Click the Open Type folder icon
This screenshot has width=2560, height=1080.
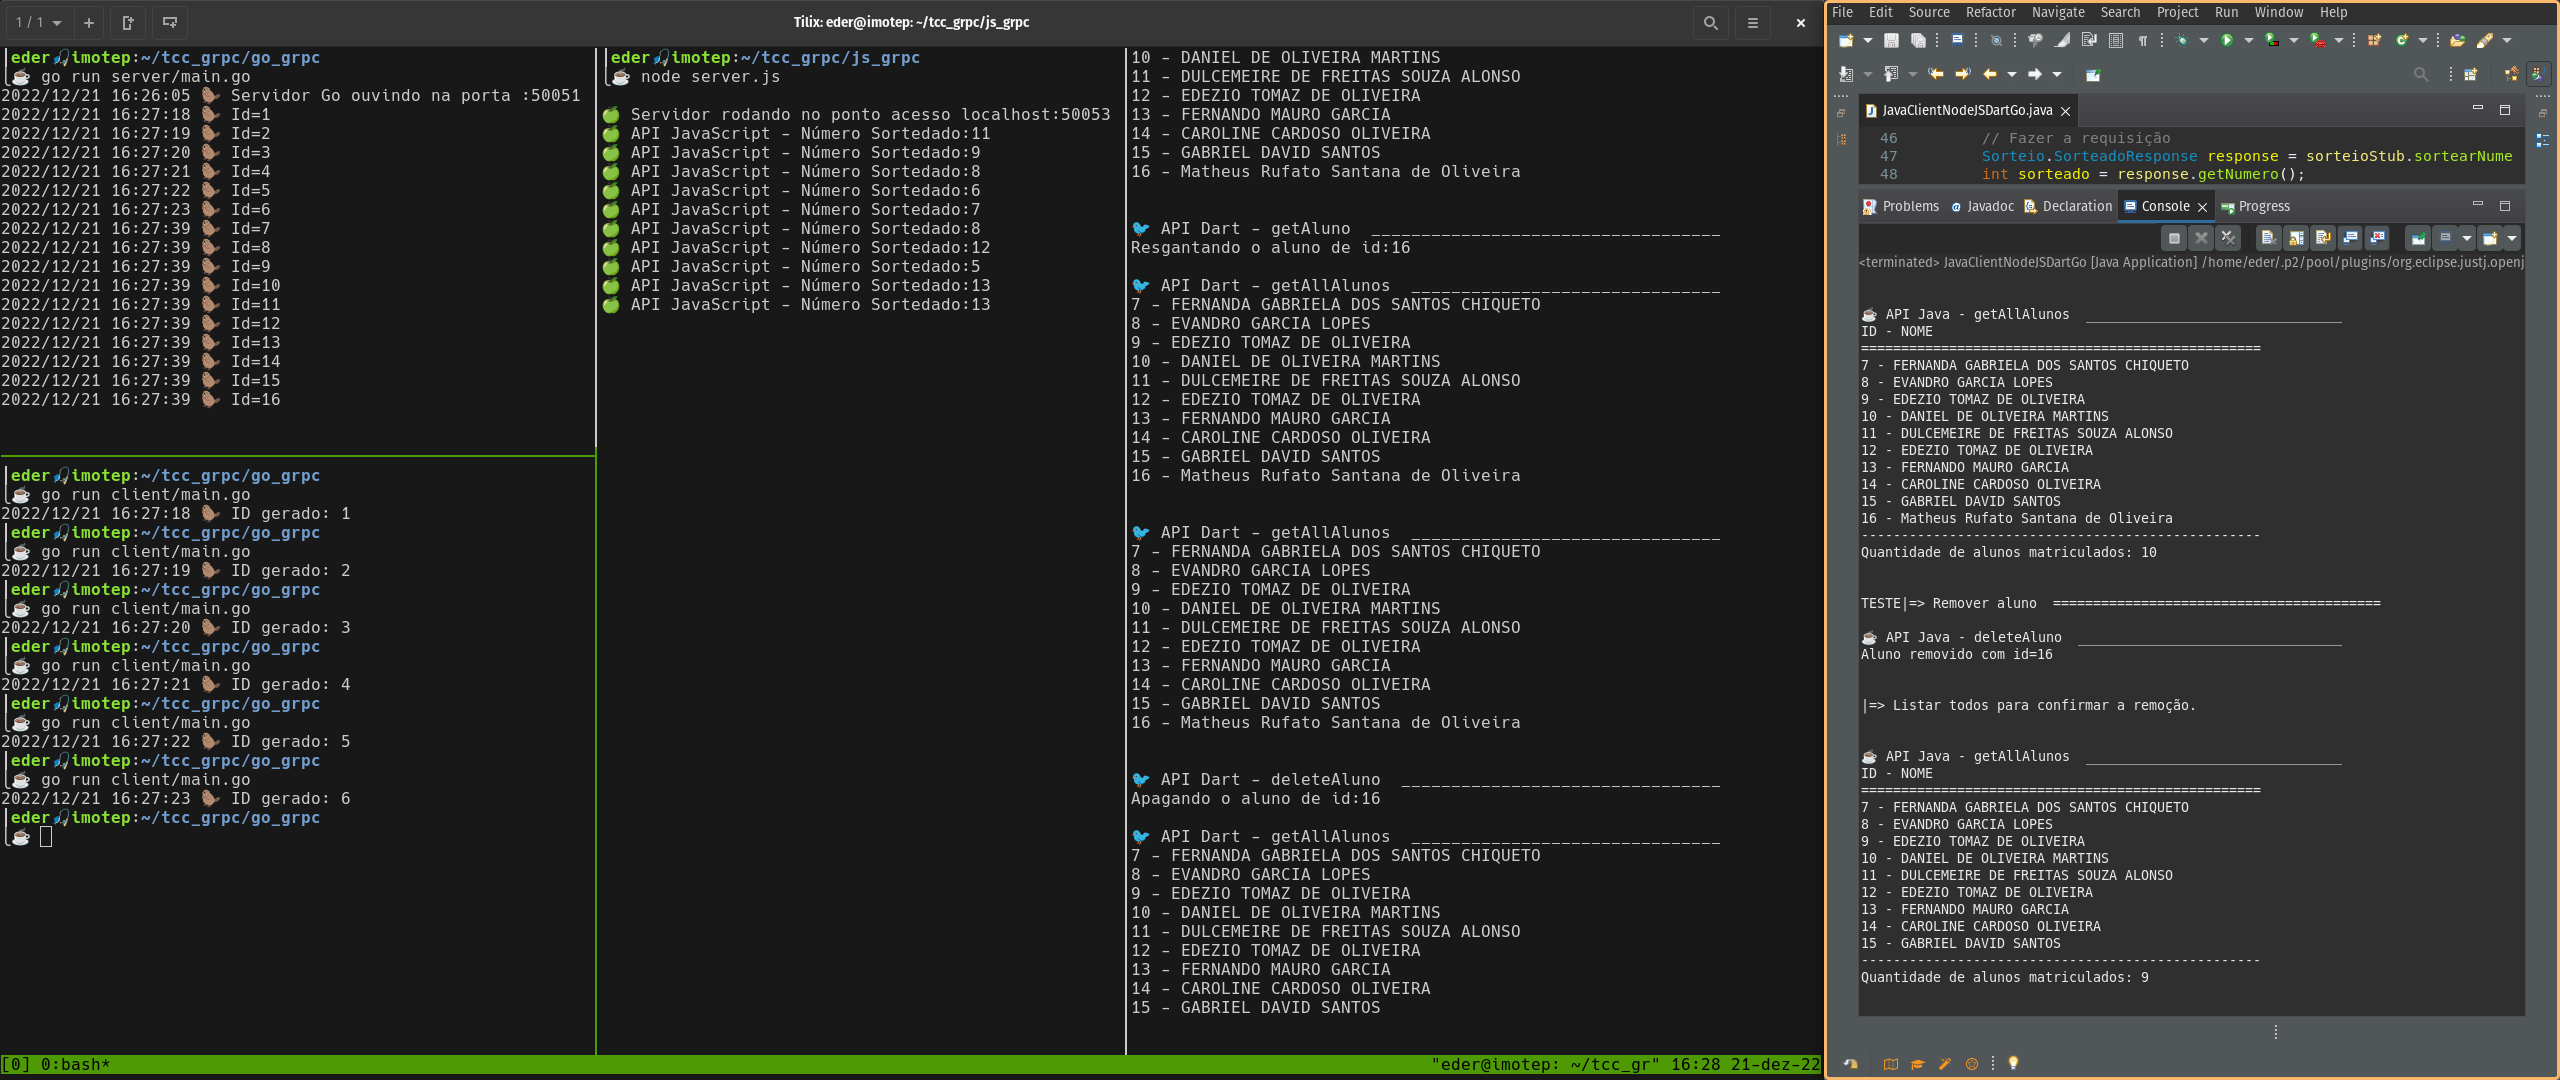(x=2457, y=40)
